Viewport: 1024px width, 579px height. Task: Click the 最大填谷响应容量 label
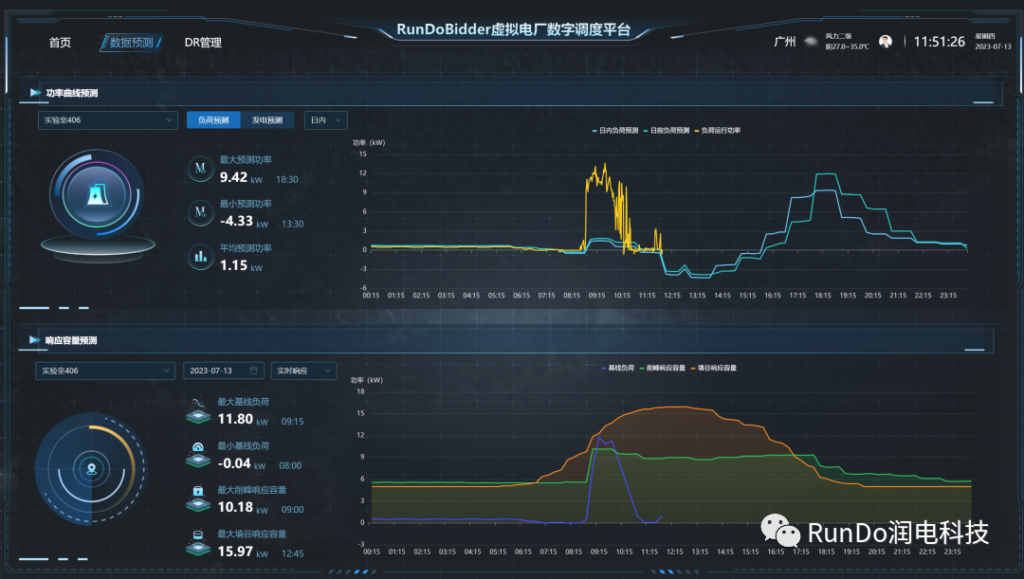tap(252, 534)
